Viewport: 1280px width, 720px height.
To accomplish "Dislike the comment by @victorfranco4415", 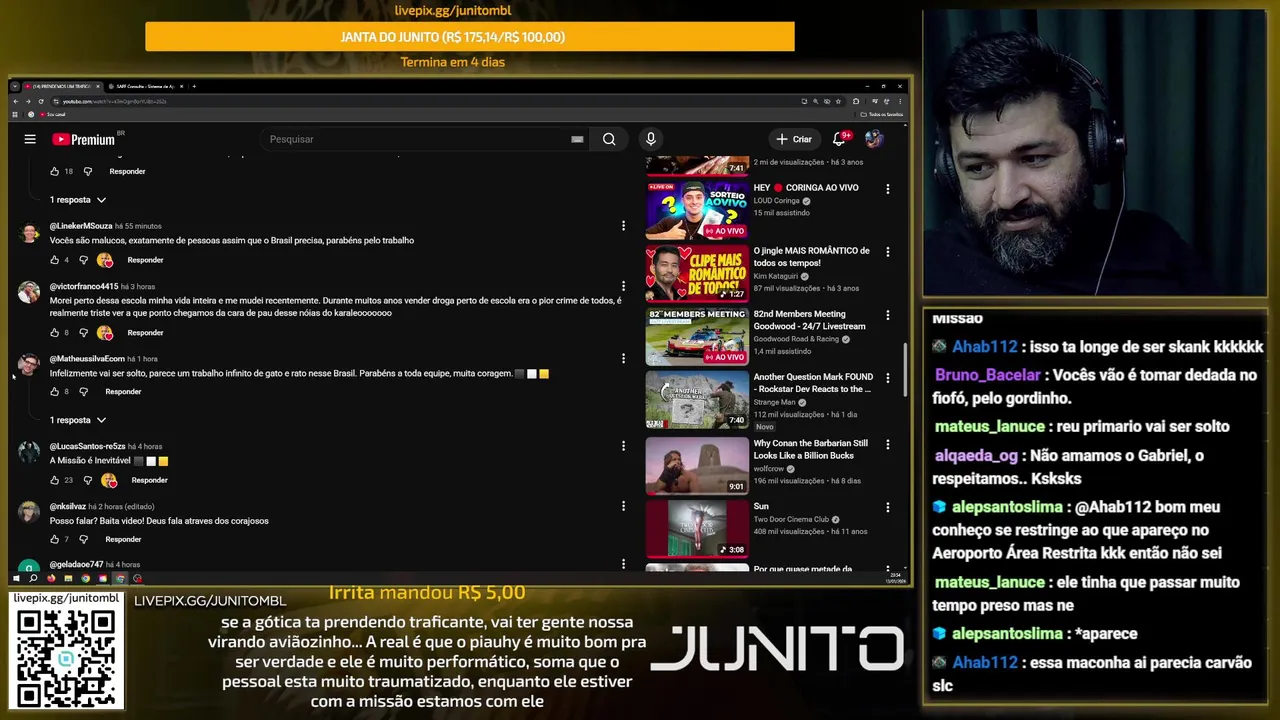I will click(83, 332).
